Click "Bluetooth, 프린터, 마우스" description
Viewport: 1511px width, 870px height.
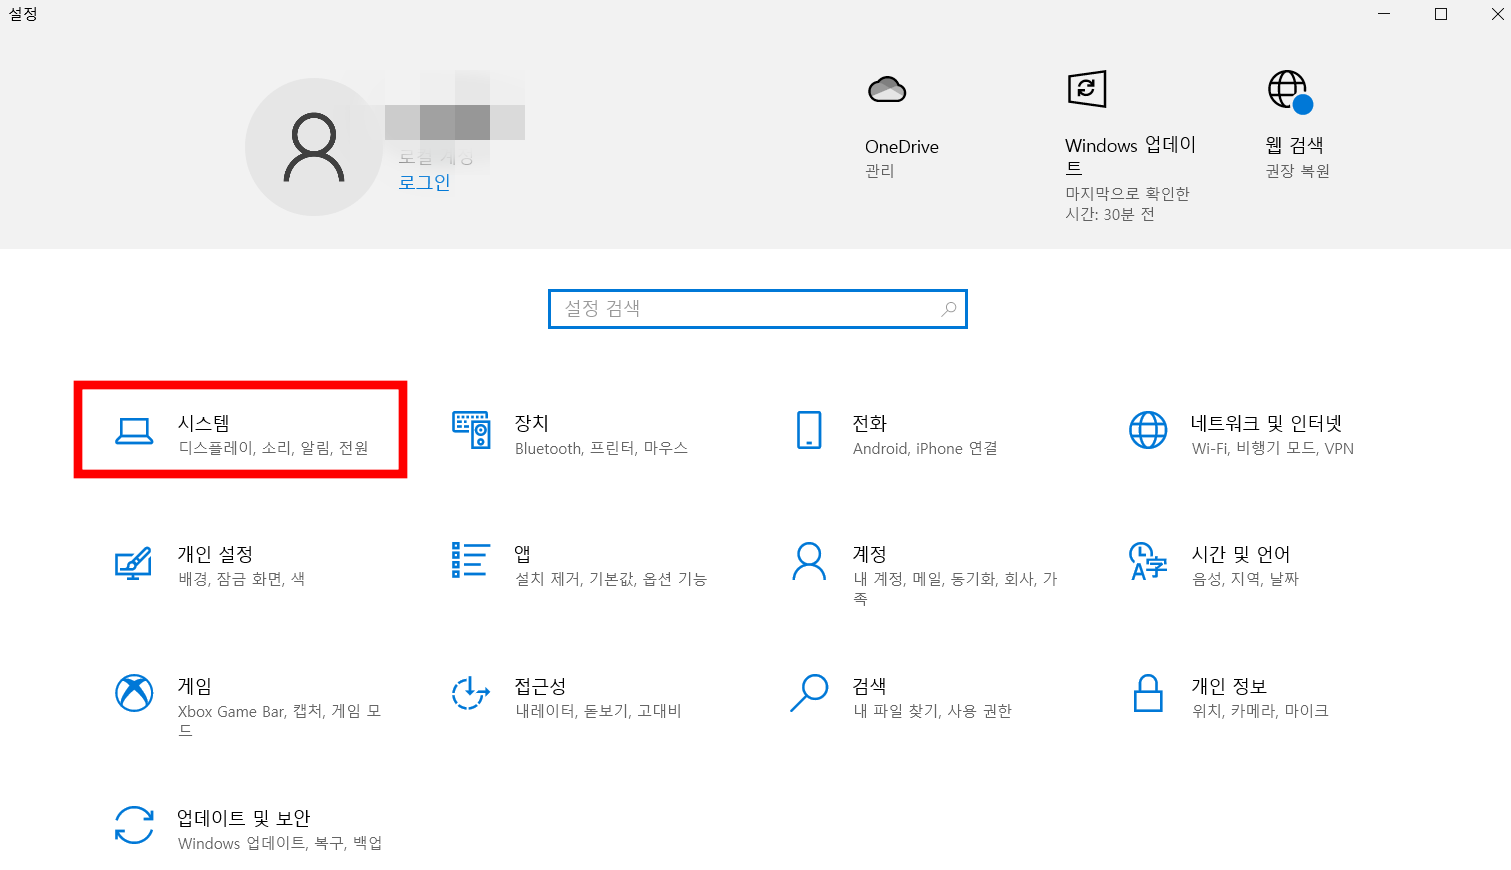[602, 448]
